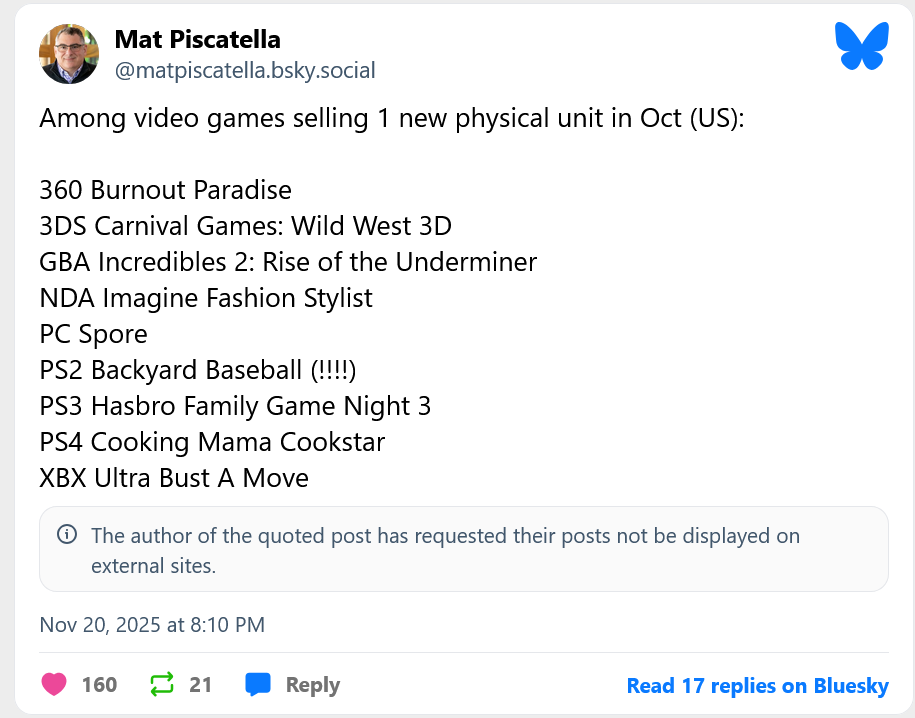Click the 21 reposts count
Image resolution: width=915 pixels, height=718 pixels.
[200, 685]
